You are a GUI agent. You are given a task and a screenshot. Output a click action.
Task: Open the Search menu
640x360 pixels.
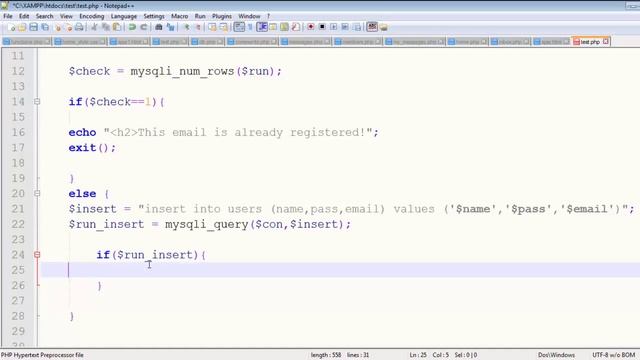coord(44,16)
